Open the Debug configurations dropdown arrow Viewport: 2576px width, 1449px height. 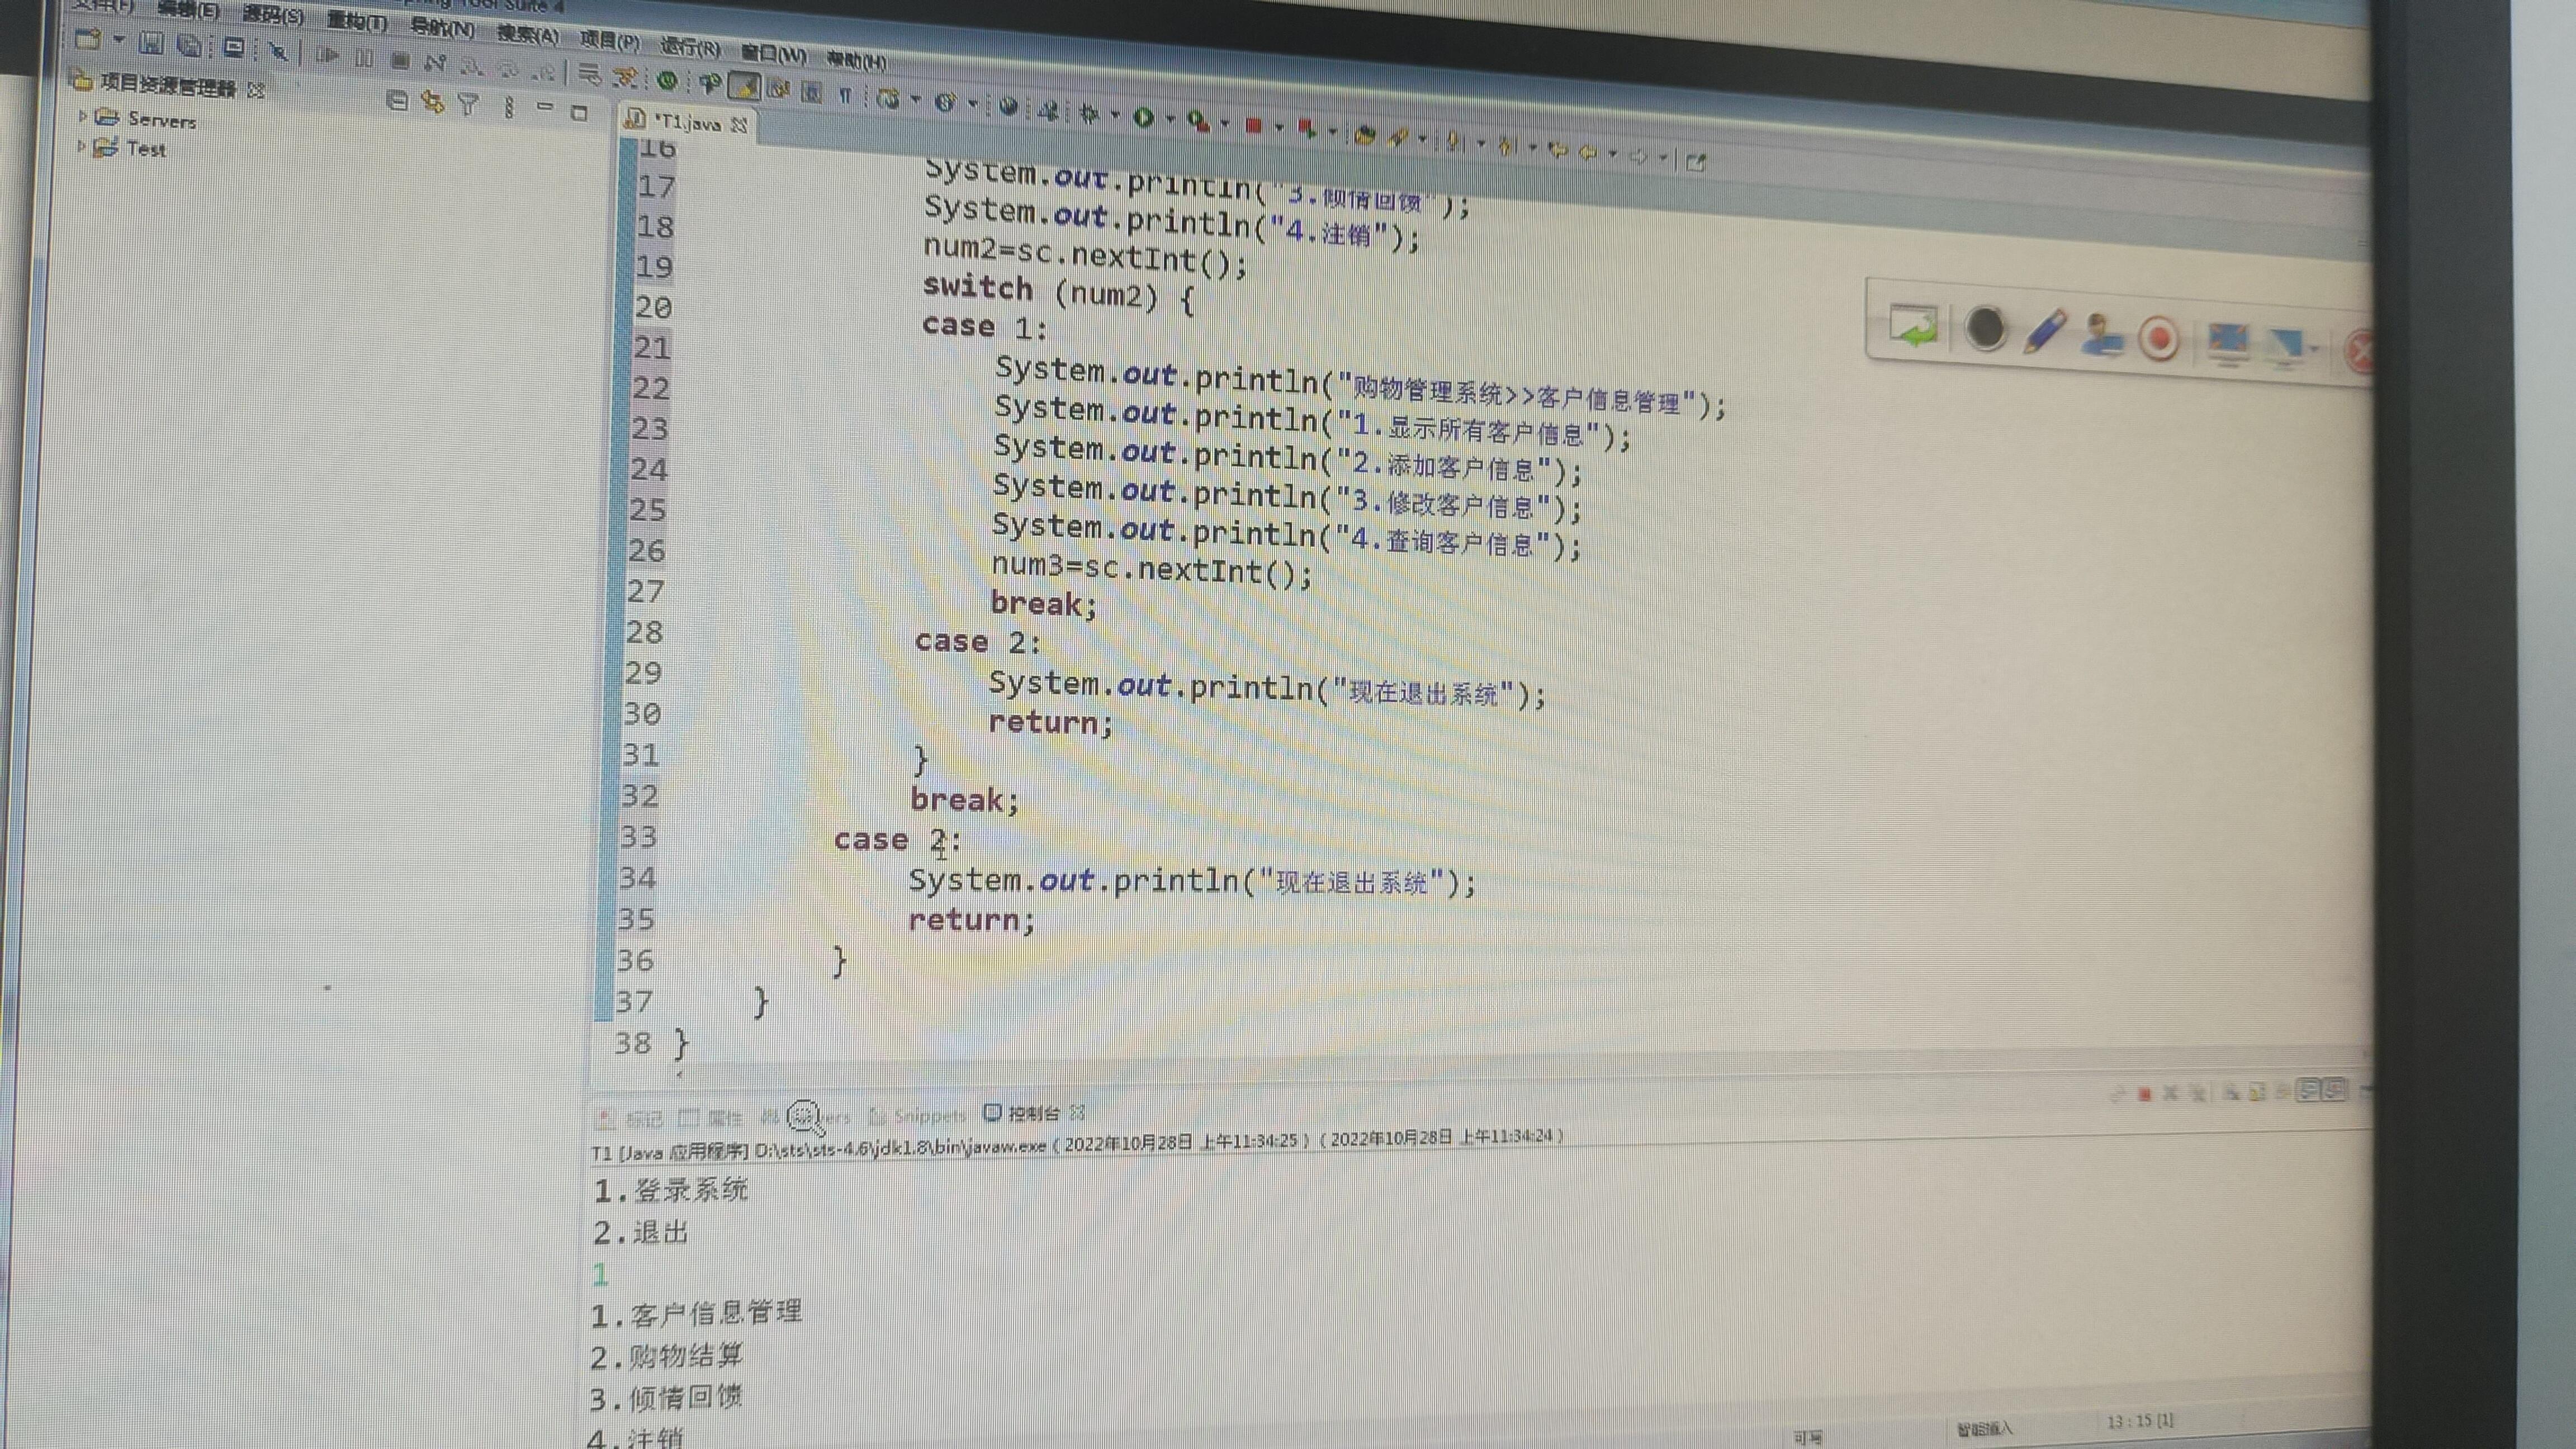1116,115
